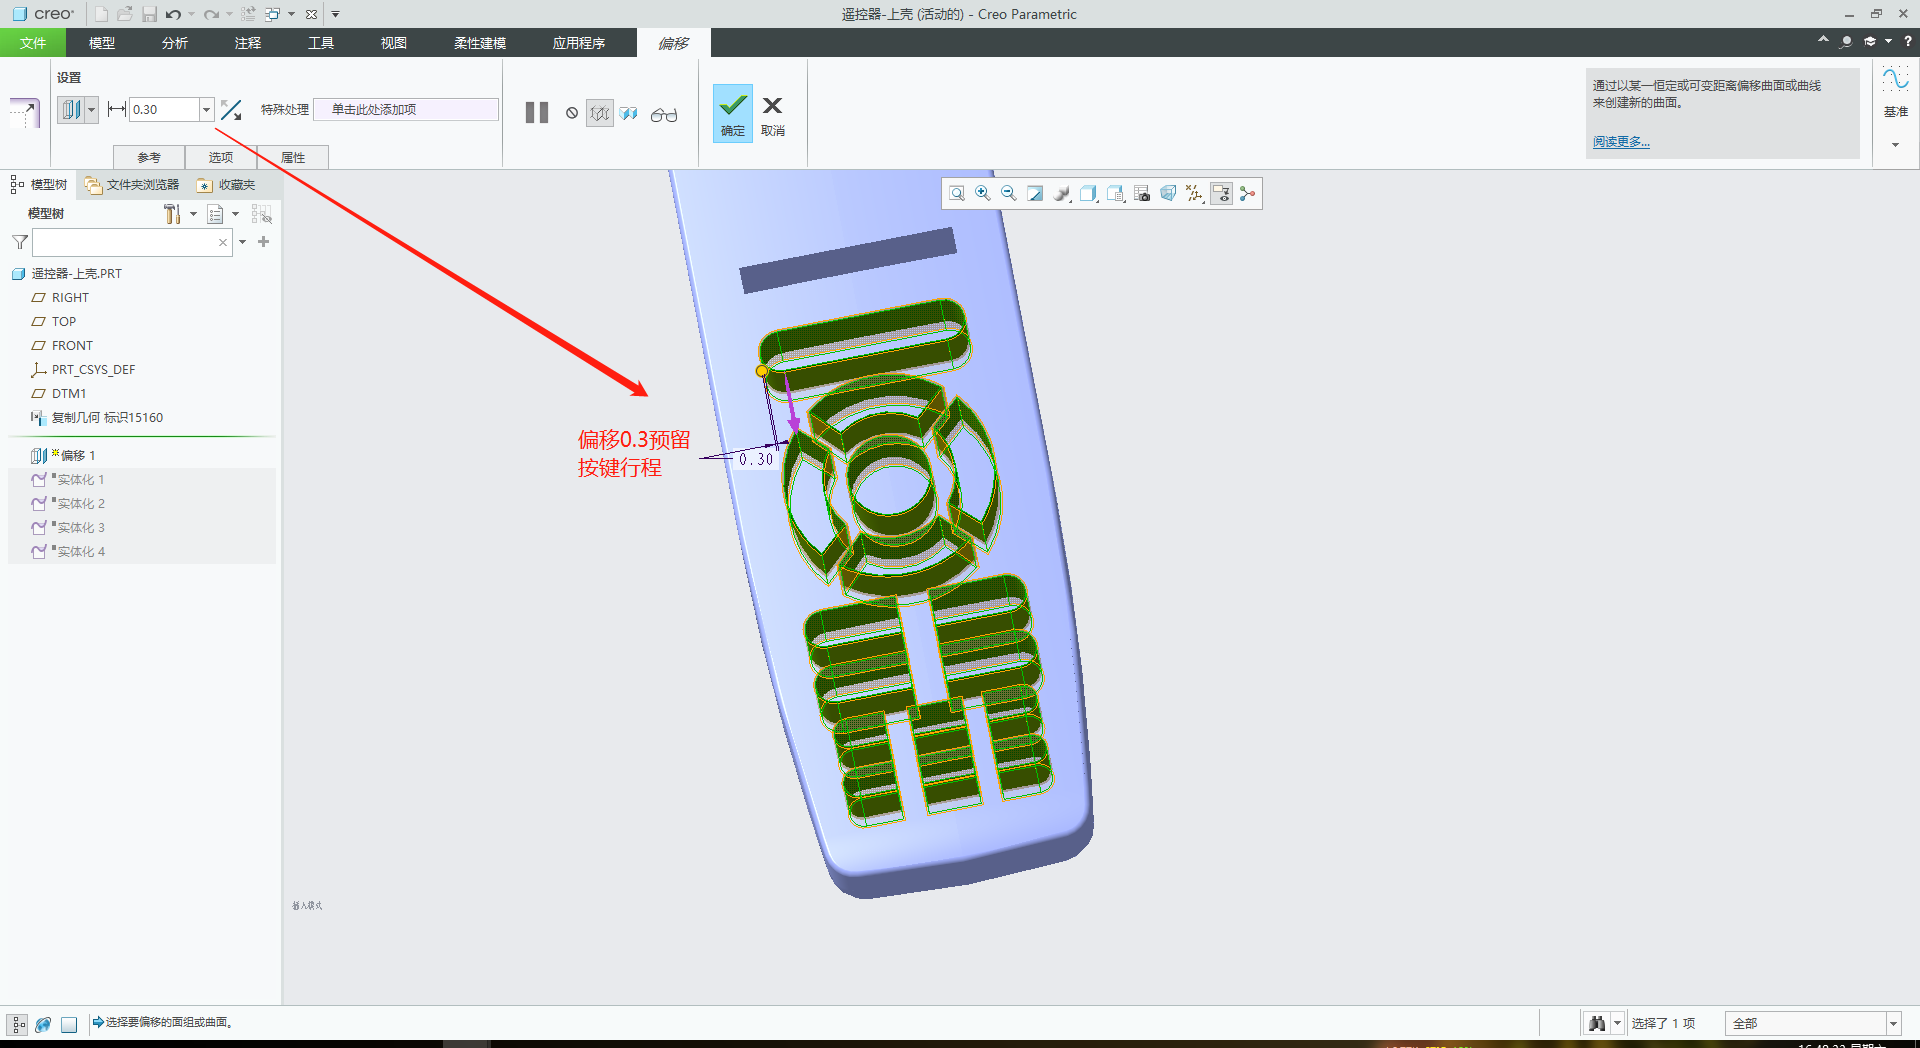Click the 阅读更多 link

1621,142
